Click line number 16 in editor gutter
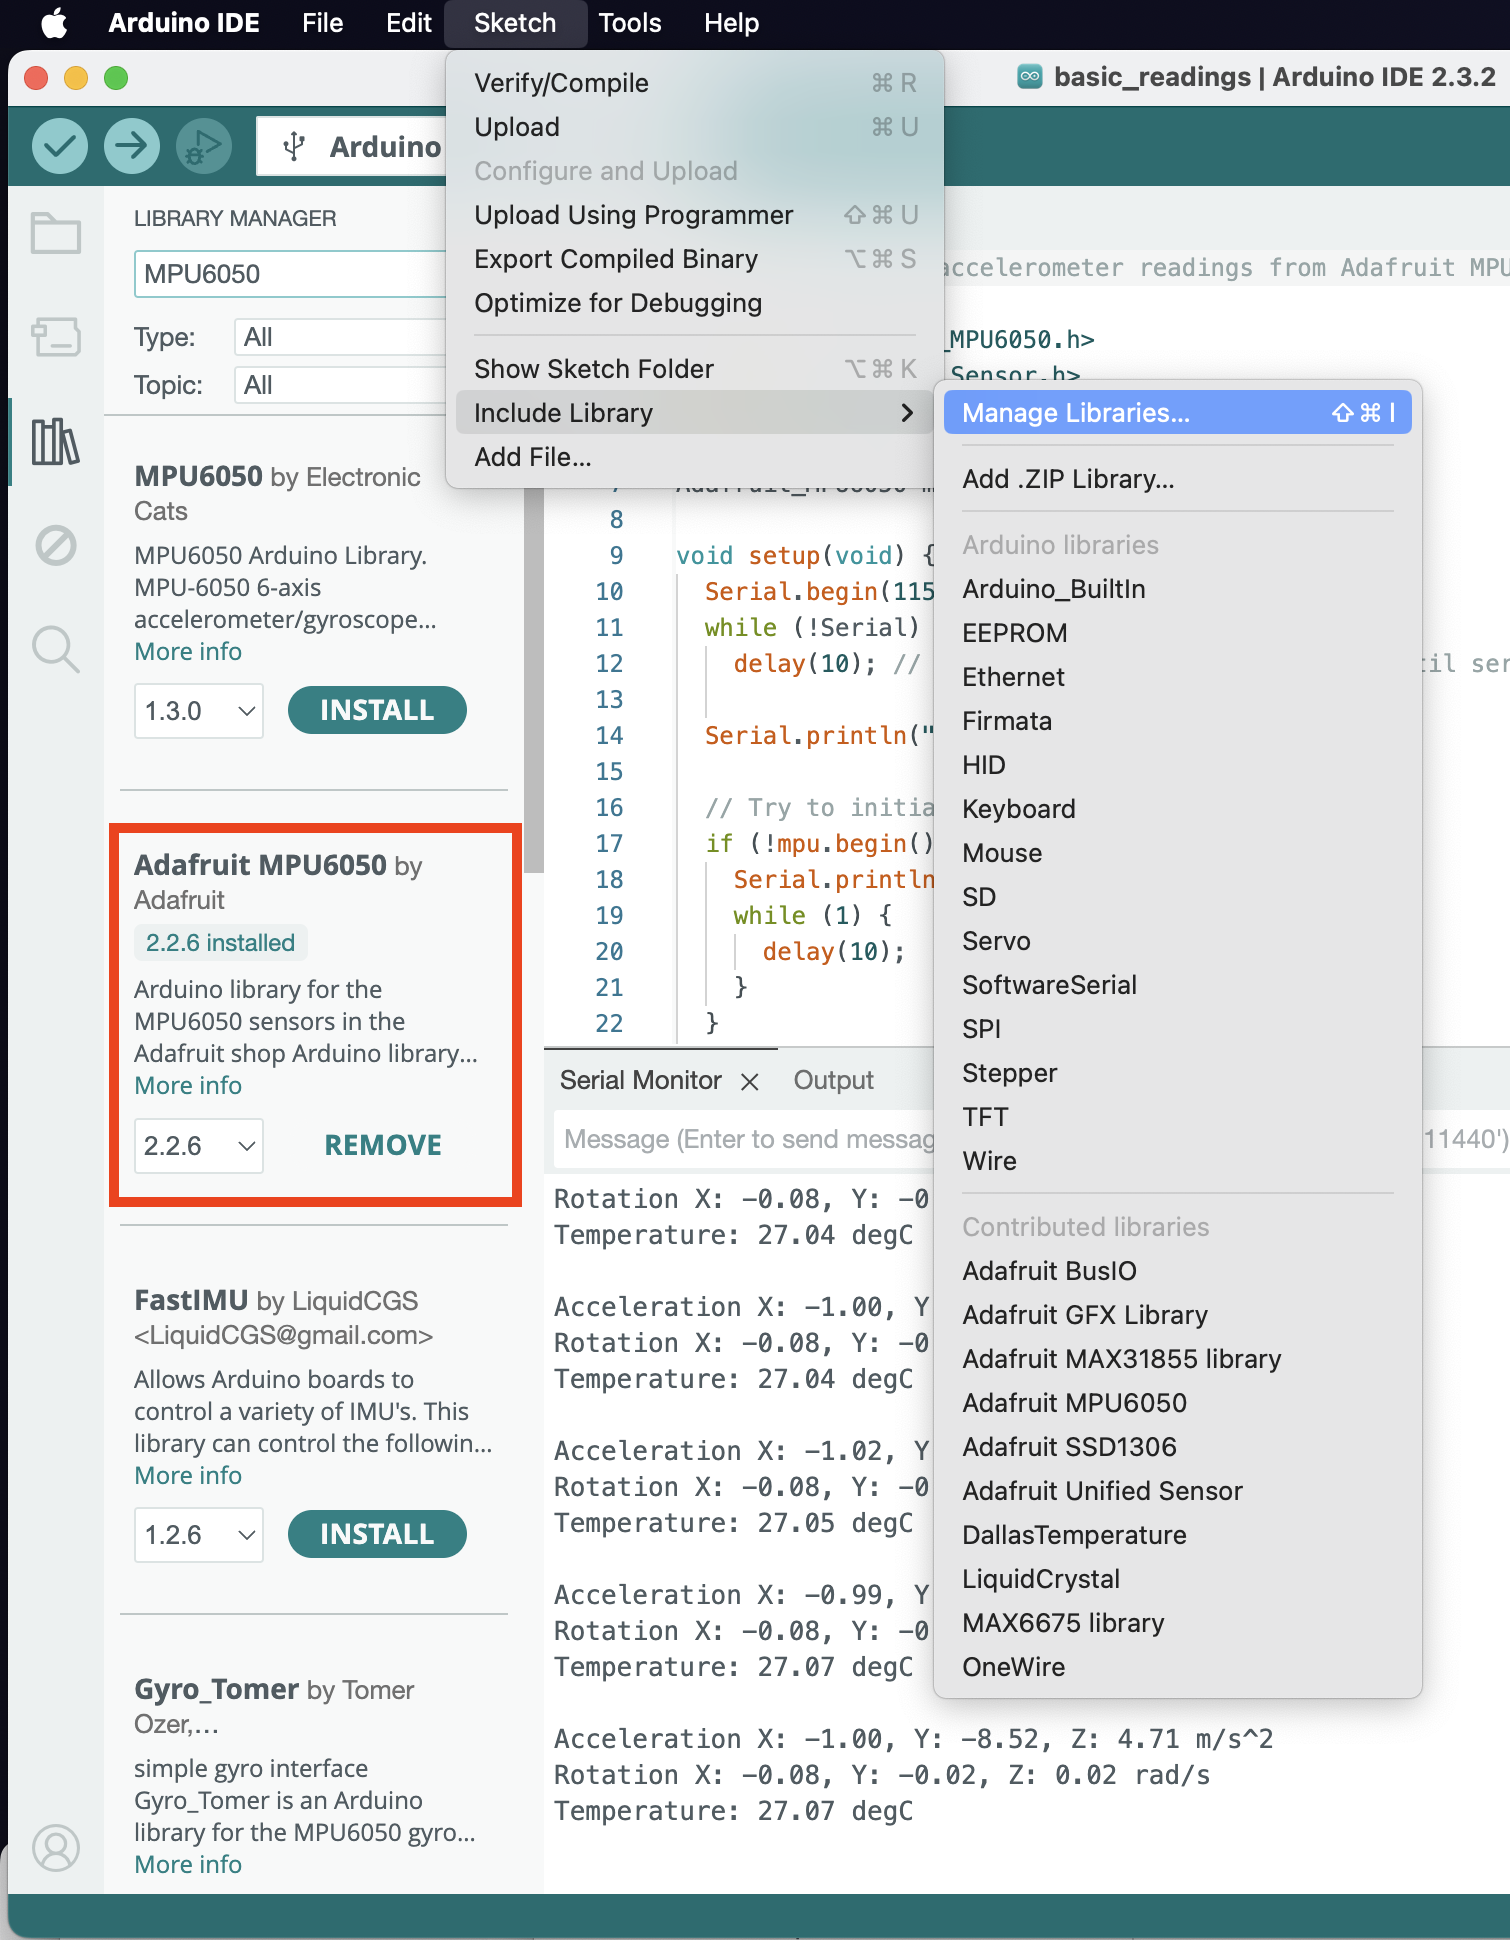This screenshot has width=1510, height=1940. (x=609, y=808)
